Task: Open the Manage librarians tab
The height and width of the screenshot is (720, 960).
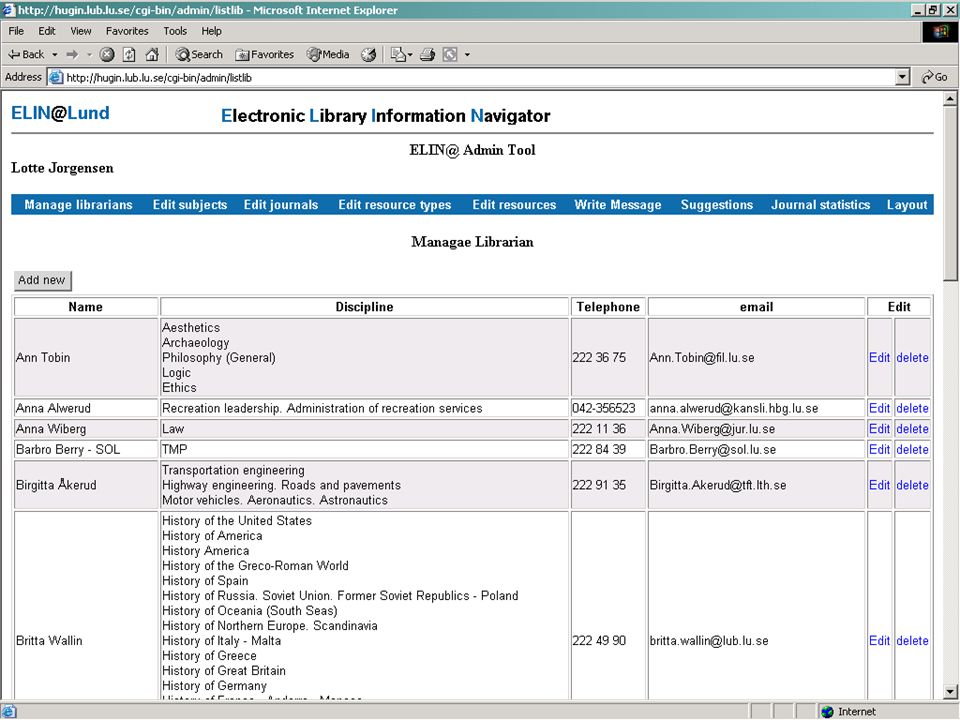Action: pos(78,204)
